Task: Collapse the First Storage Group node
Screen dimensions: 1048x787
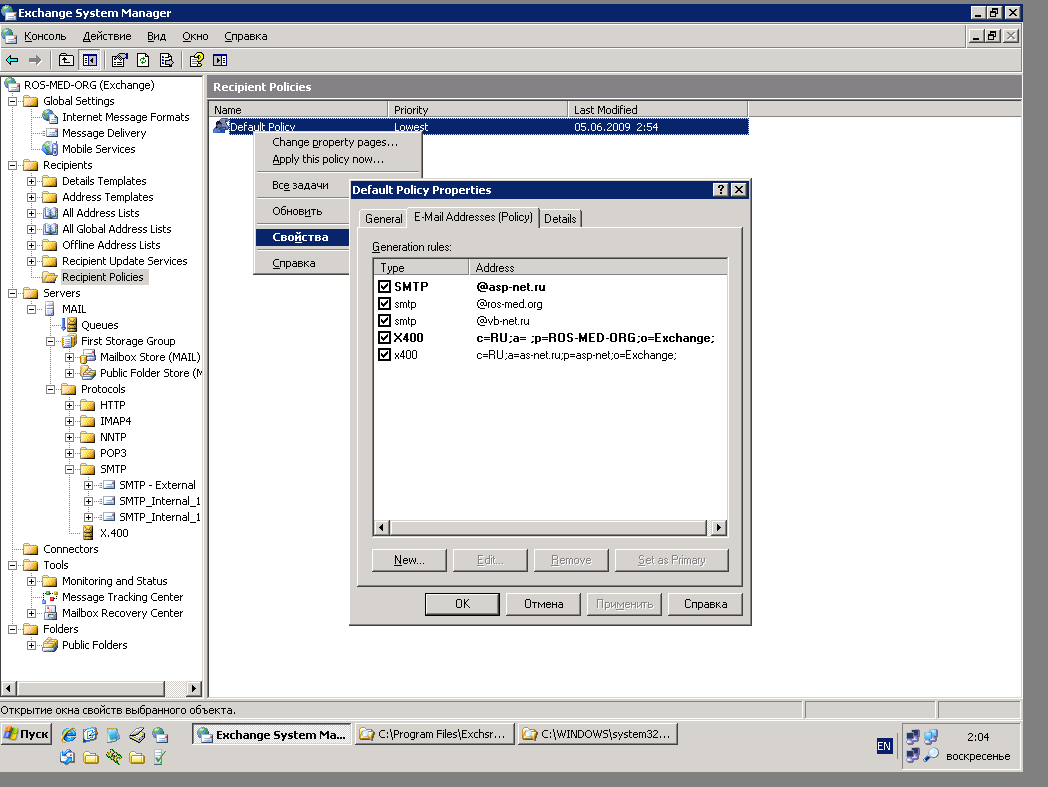Action: click(x=50, y=341)
